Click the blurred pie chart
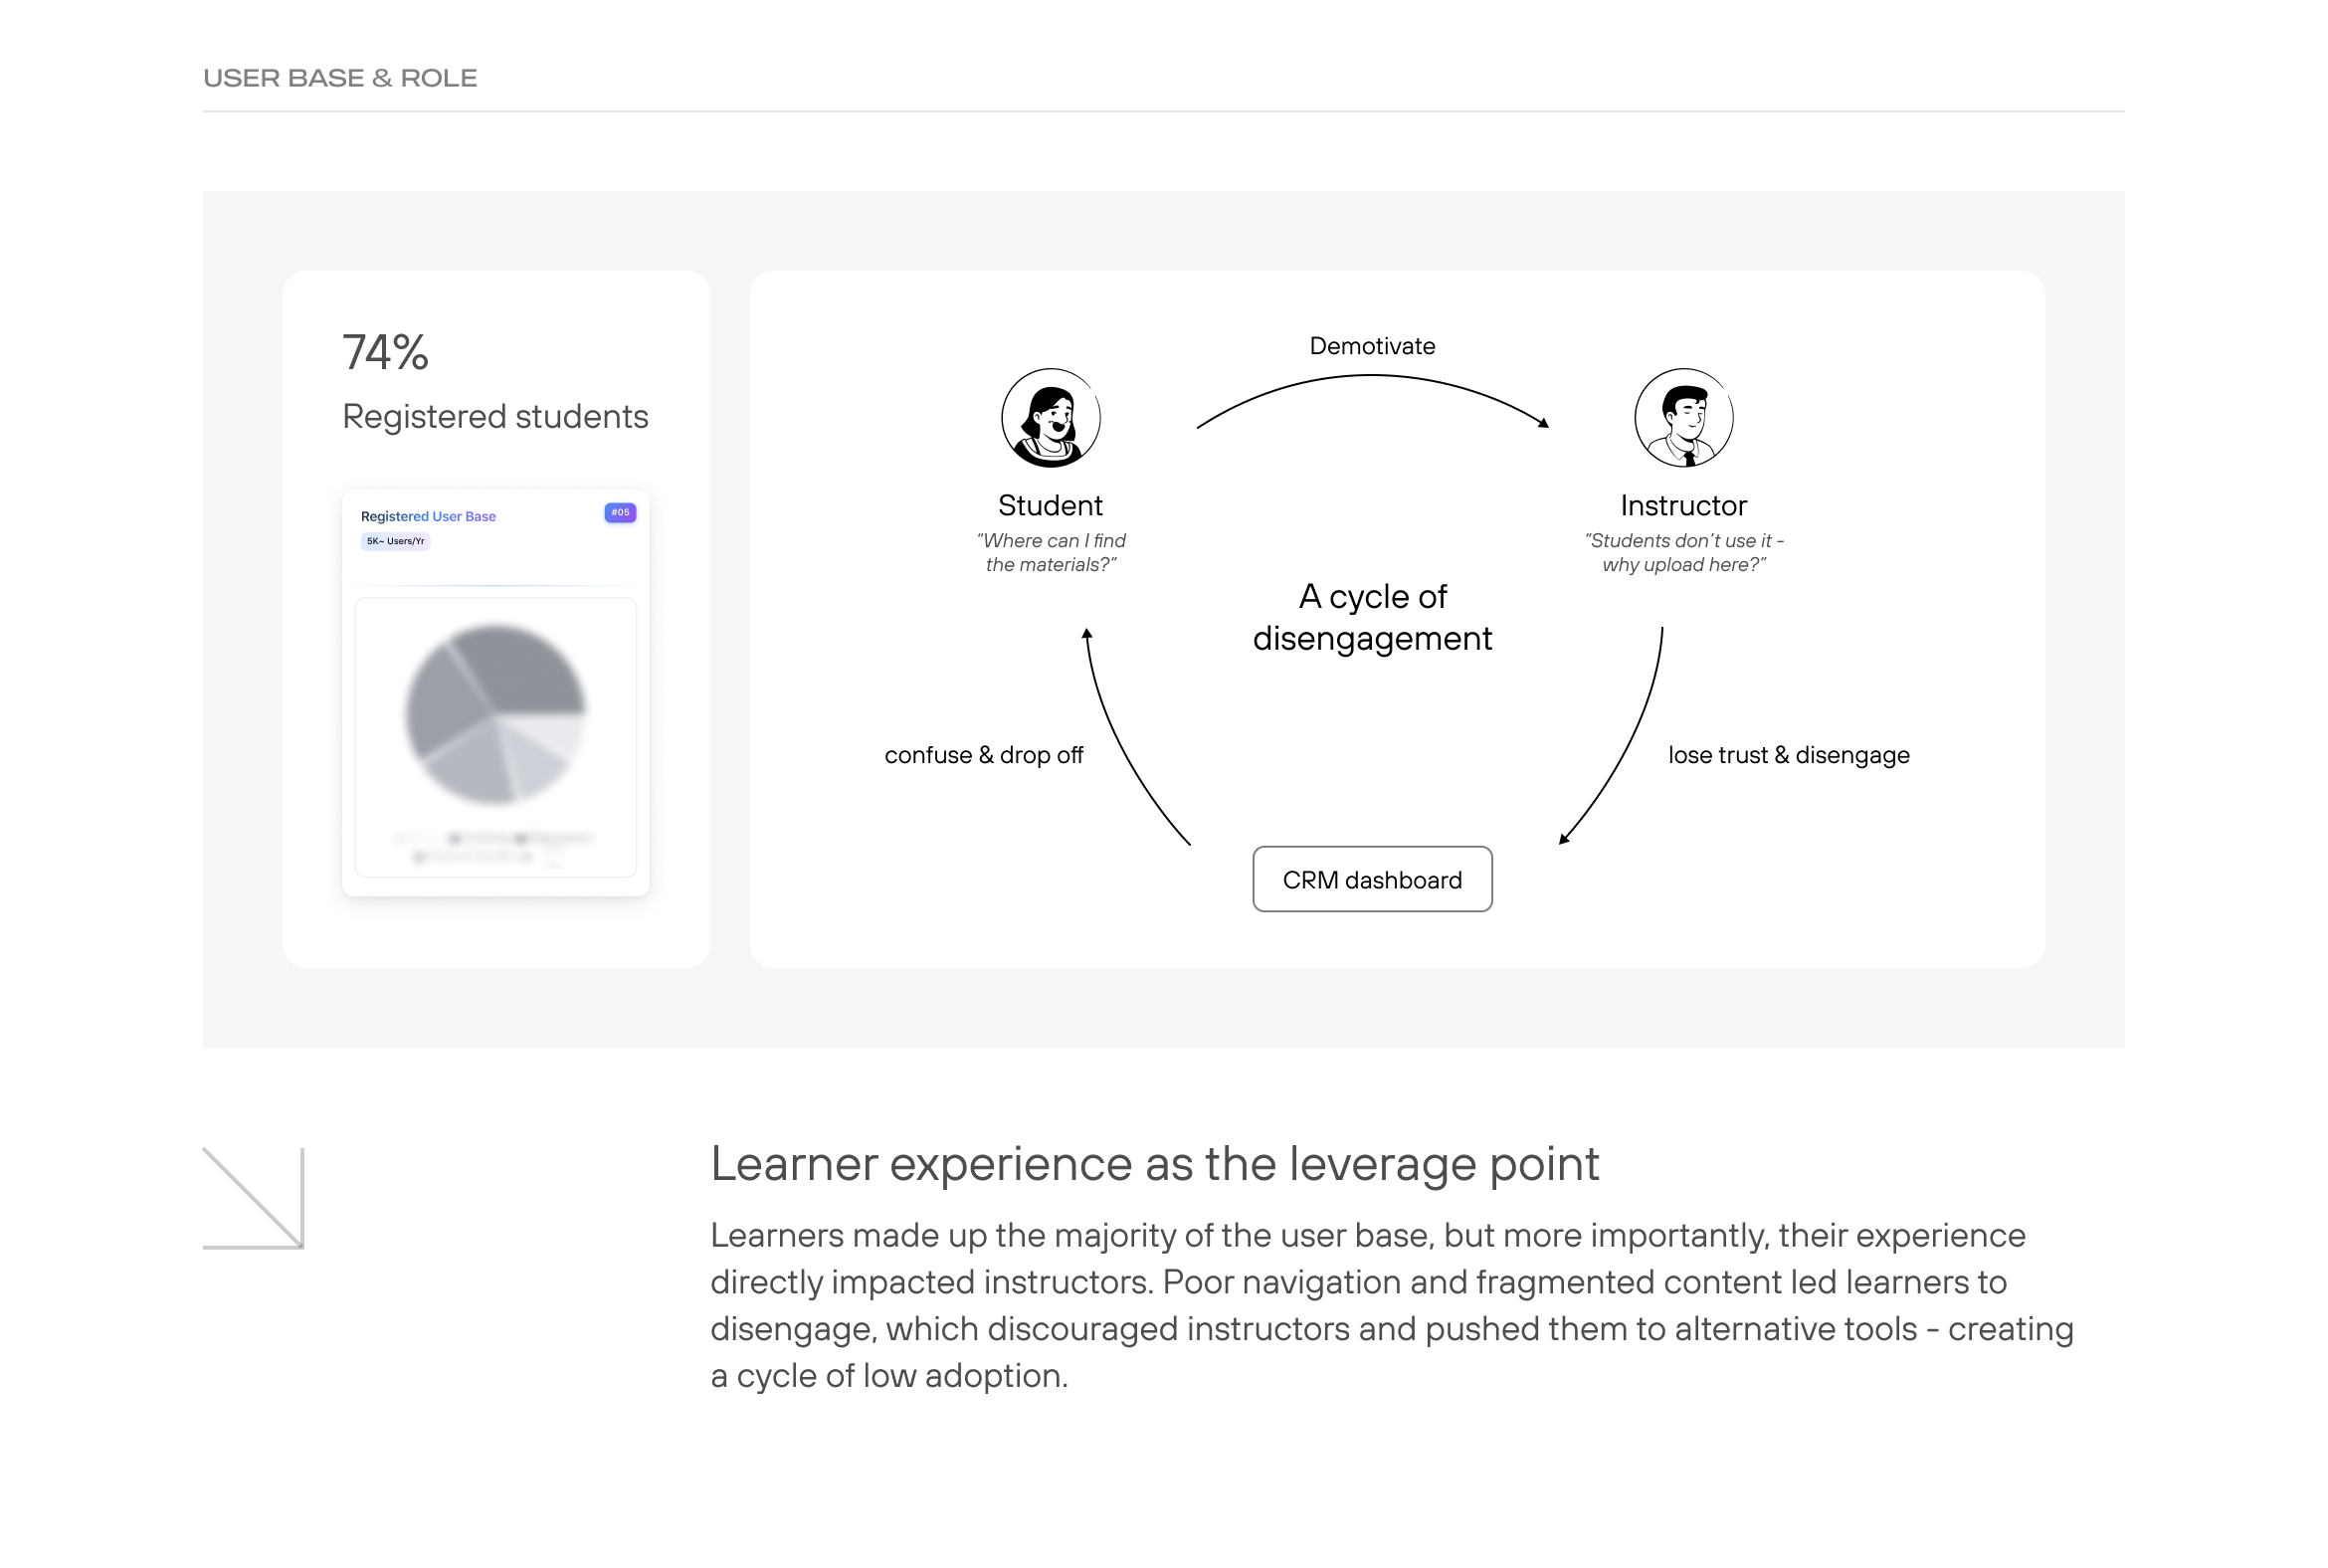Image resolution: width=2328 pixels, height=1568 pixels. coord(495,714)
